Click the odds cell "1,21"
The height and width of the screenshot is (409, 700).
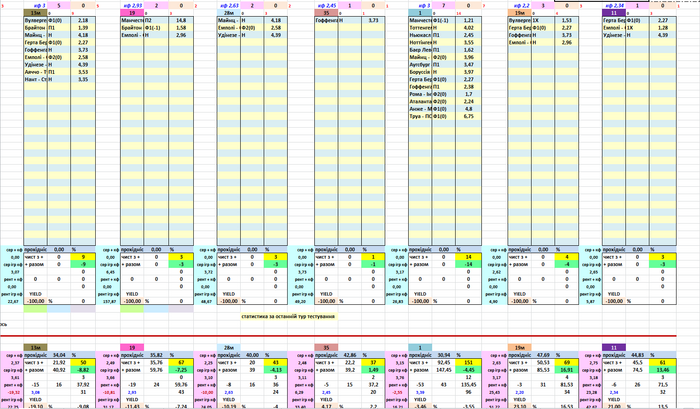(469, 21)
